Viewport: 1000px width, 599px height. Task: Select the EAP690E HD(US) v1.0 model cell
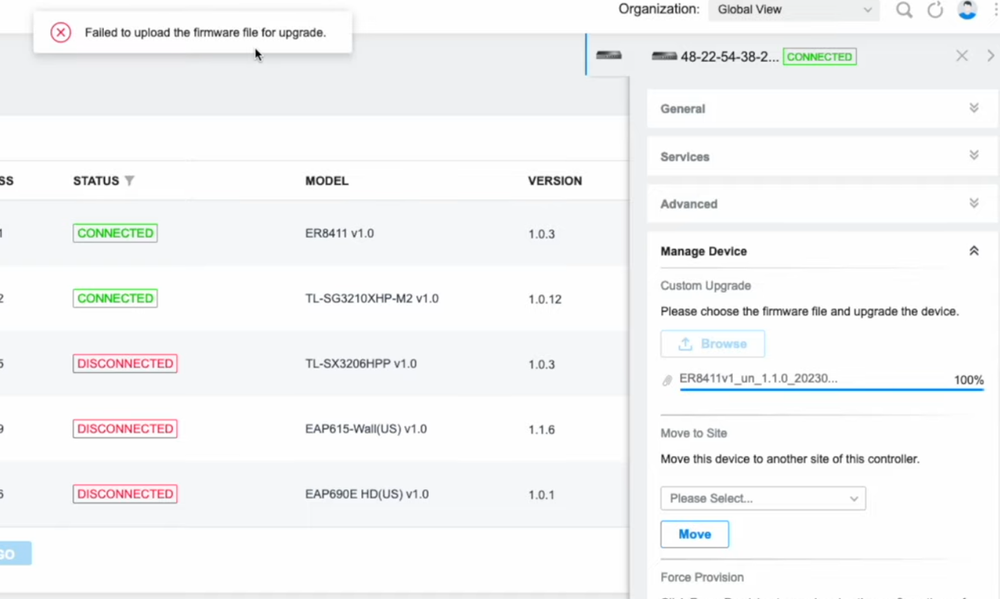pos(367,494)
